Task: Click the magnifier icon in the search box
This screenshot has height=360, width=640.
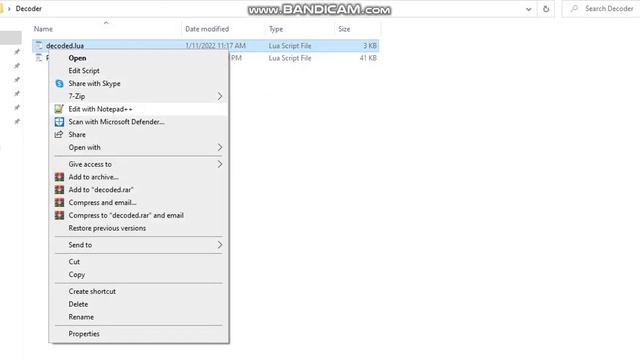Action: (x=574, y=9)
